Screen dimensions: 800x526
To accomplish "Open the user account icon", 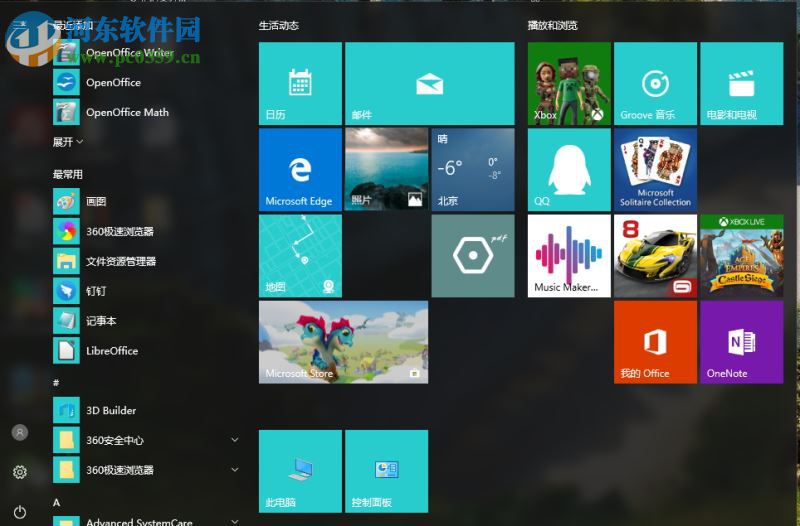I will (x=20, y=433).
